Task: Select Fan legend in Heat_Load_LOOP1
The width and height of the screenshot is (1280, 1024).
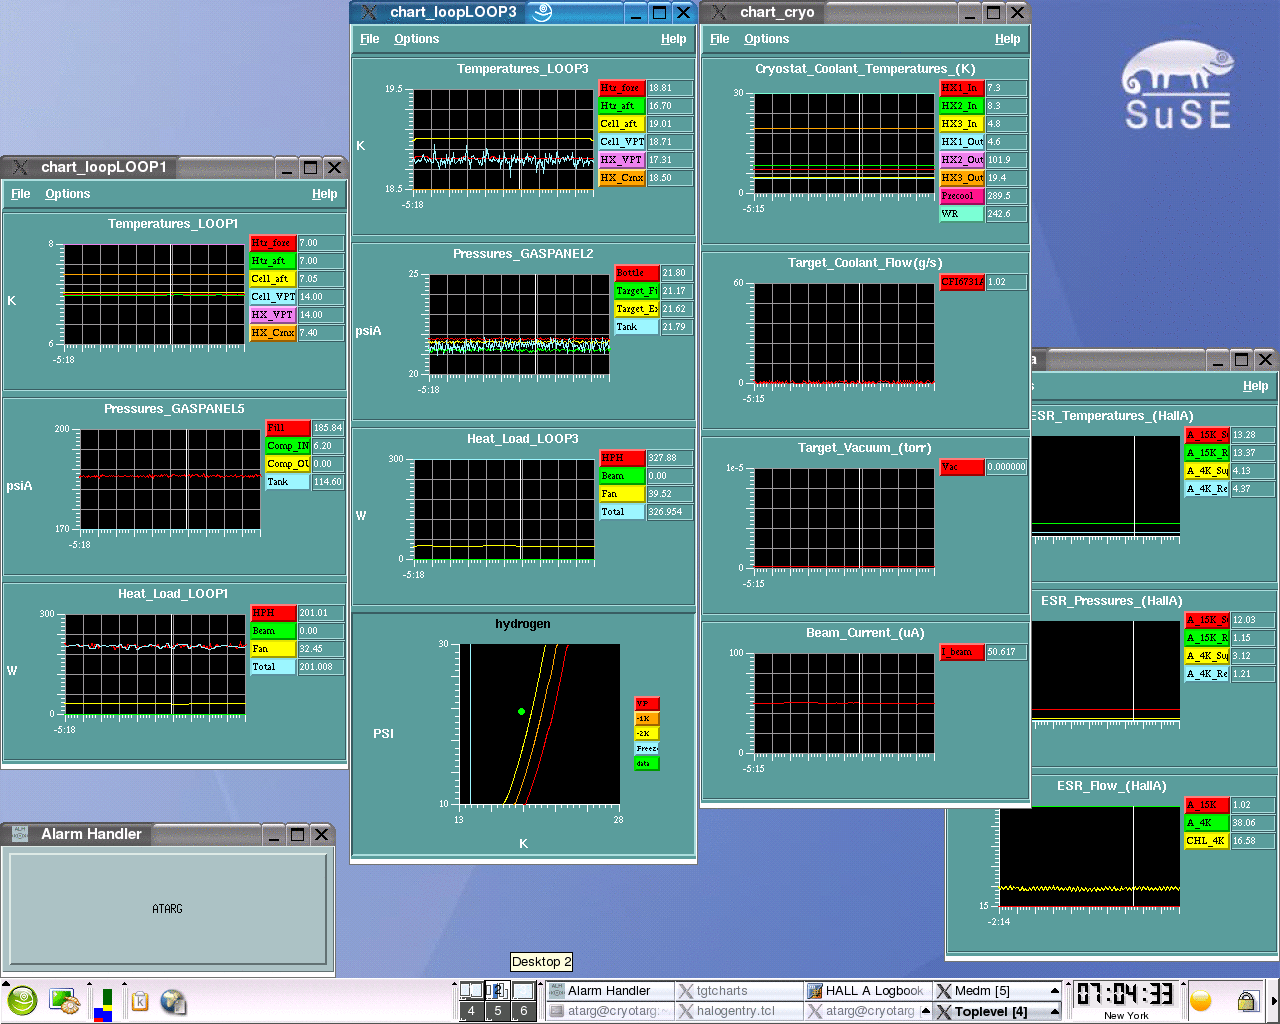Action: point(273,649)
